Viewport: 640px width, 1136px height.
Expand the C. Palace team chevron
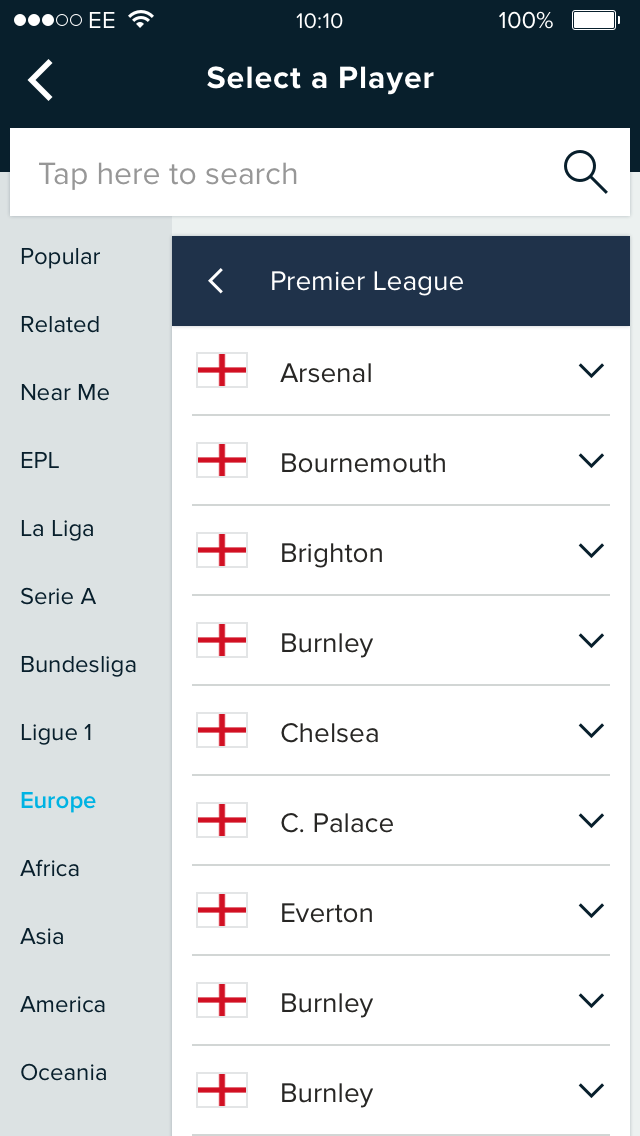pyautogui.click(x=592, y=821)
